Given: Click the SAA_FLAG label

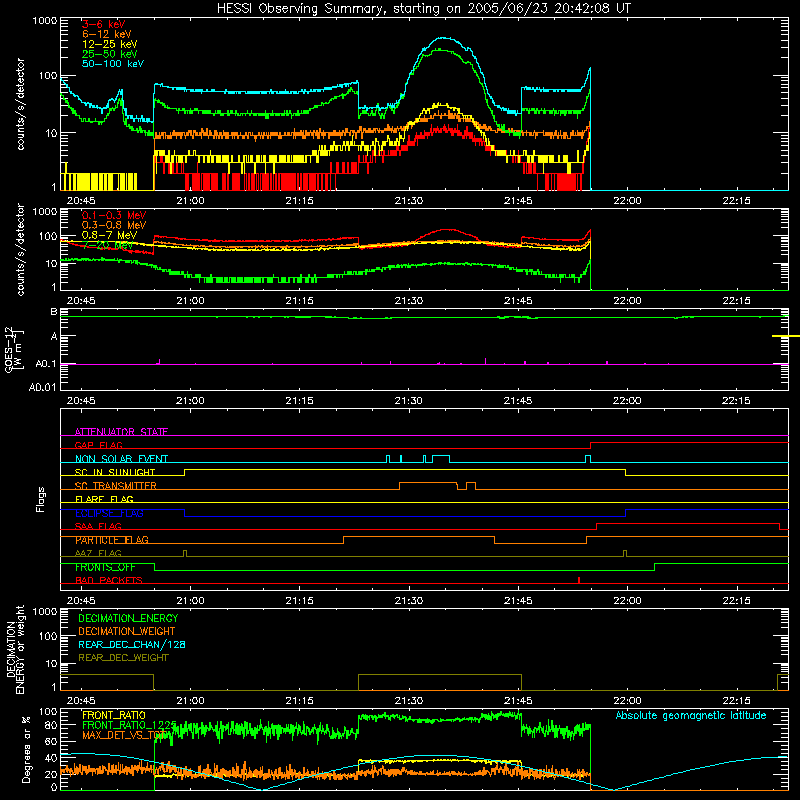Looking at the screenshot, I should click(x=98, y=526).
